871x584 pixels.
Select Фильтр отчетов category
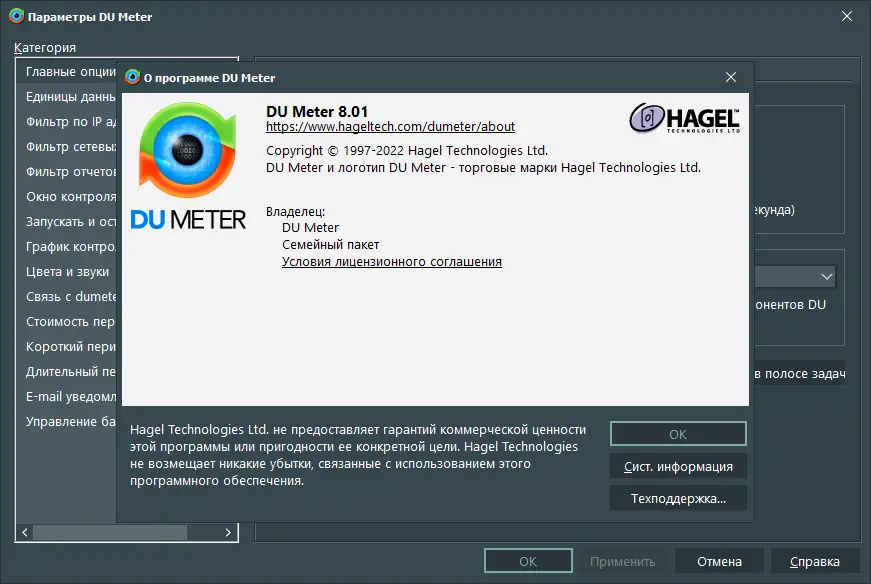67,172
